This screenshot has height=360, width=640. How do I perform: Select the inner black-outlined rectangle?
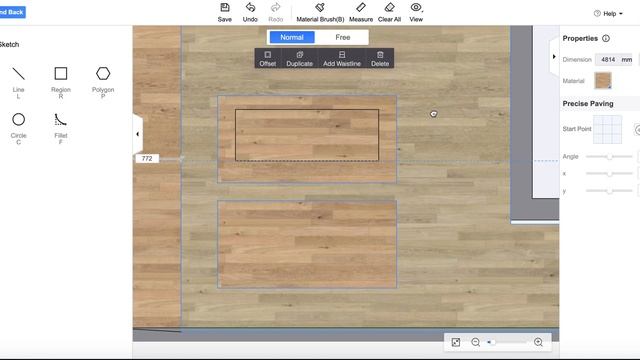(x=307, y=135)
